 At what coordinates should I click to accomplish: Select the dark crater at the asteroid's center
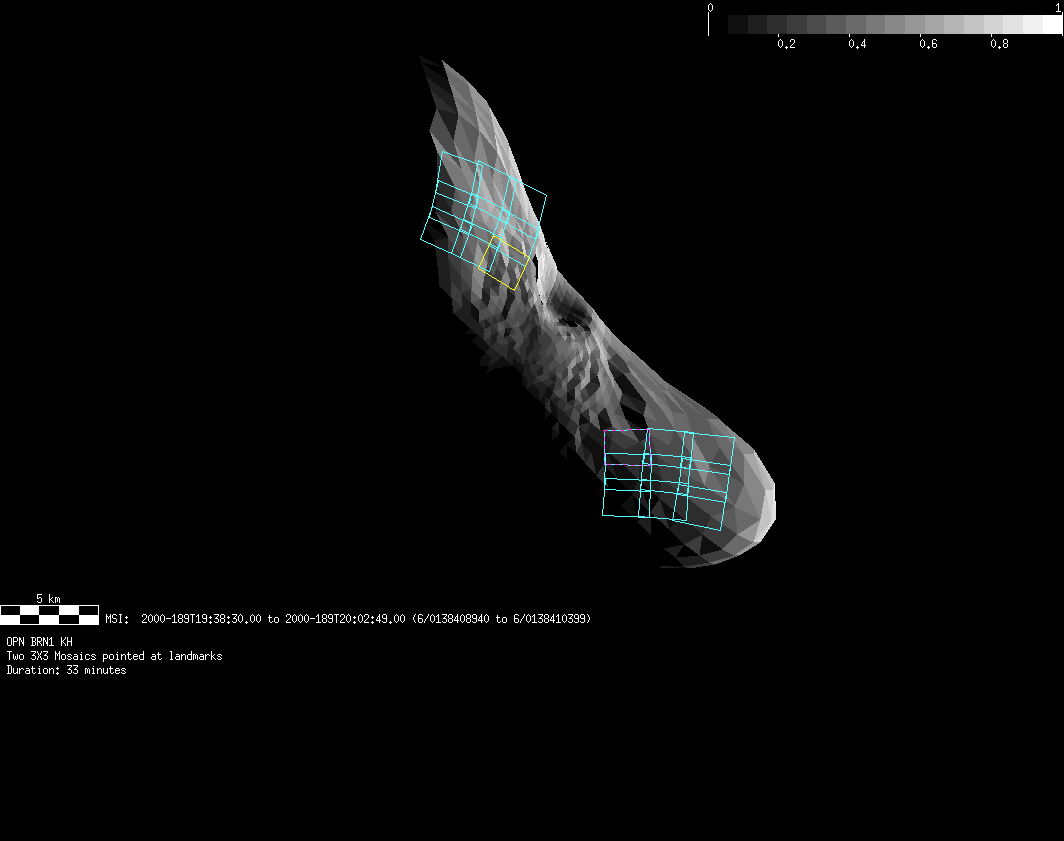tap(571, 319)
